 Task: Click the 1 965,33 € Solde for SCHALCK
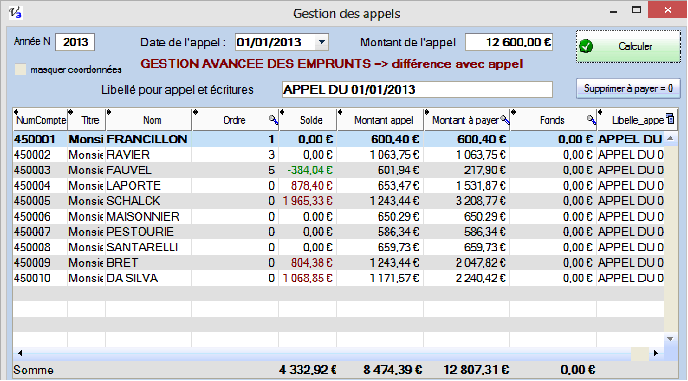tap(308, 201)
